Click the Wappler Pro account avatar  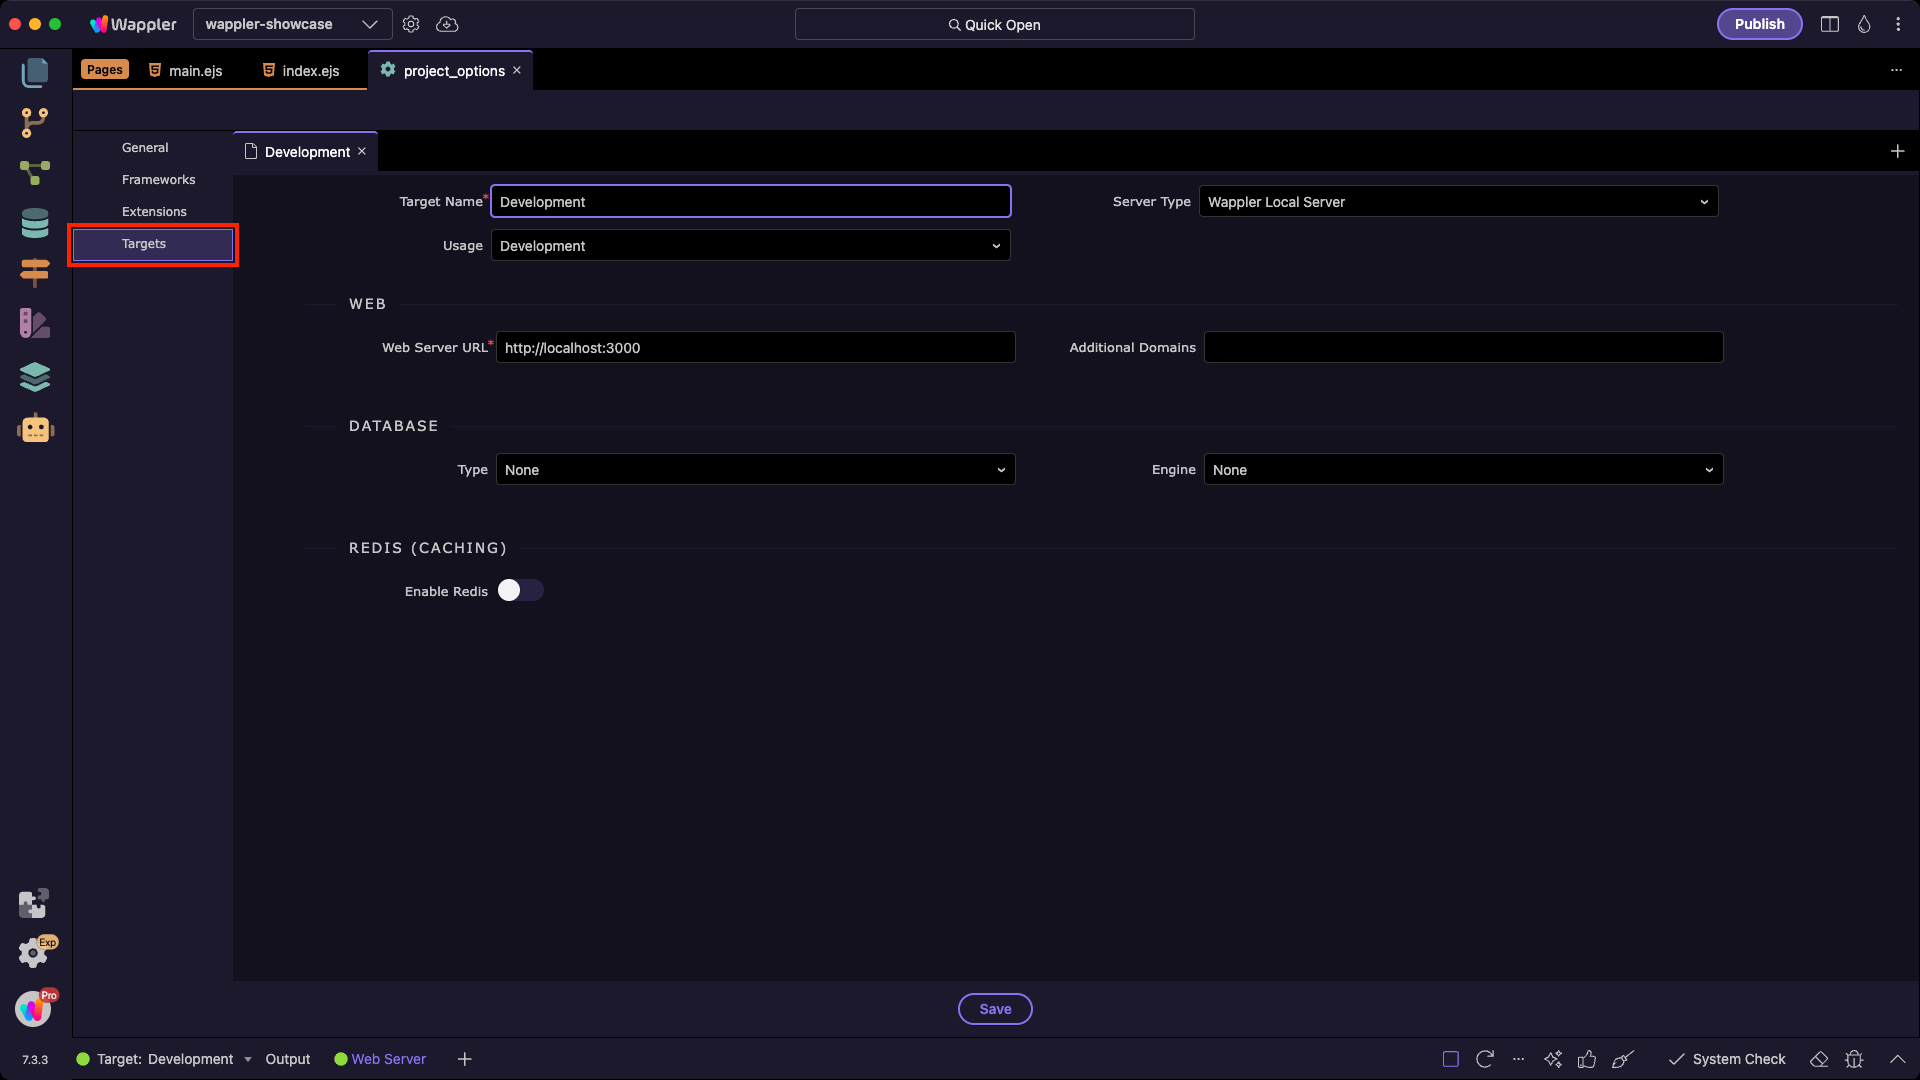coord(35,1008)
